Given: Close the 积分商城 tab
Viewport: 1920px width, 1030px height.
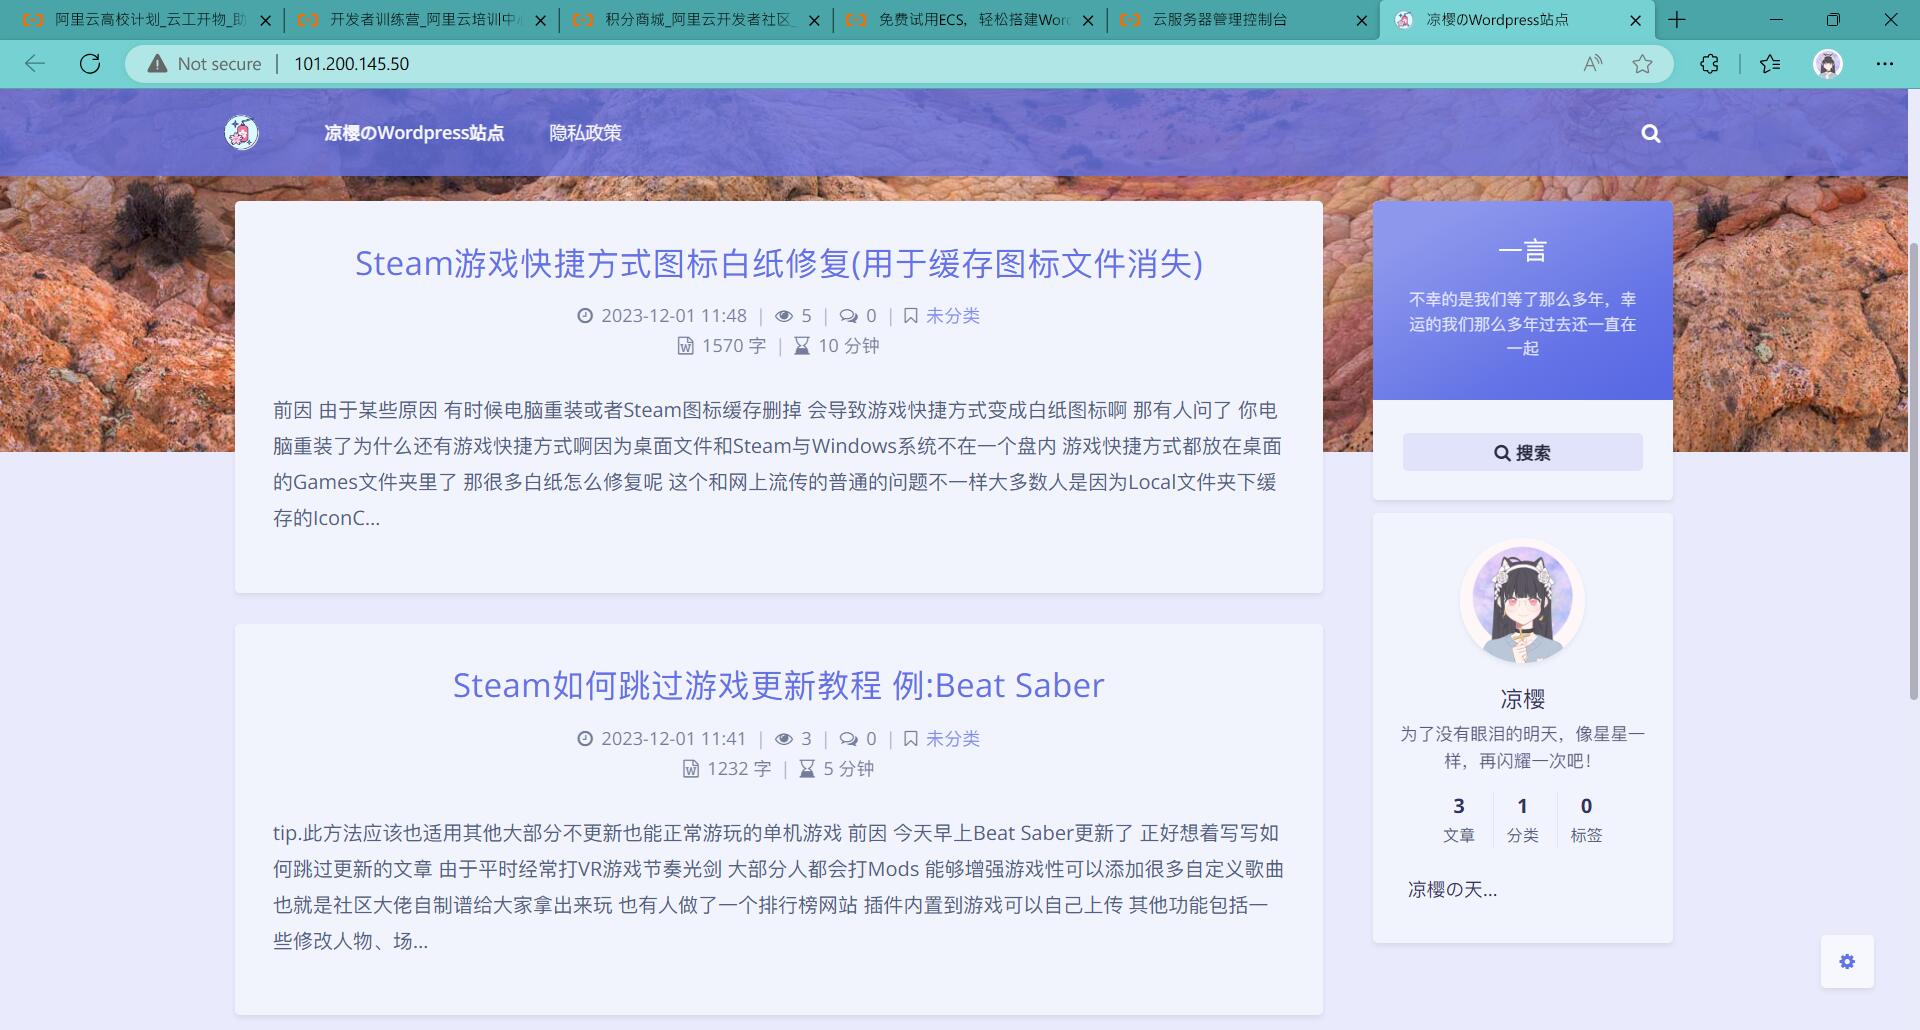Looking at the screenshot, I should point(814,20).
